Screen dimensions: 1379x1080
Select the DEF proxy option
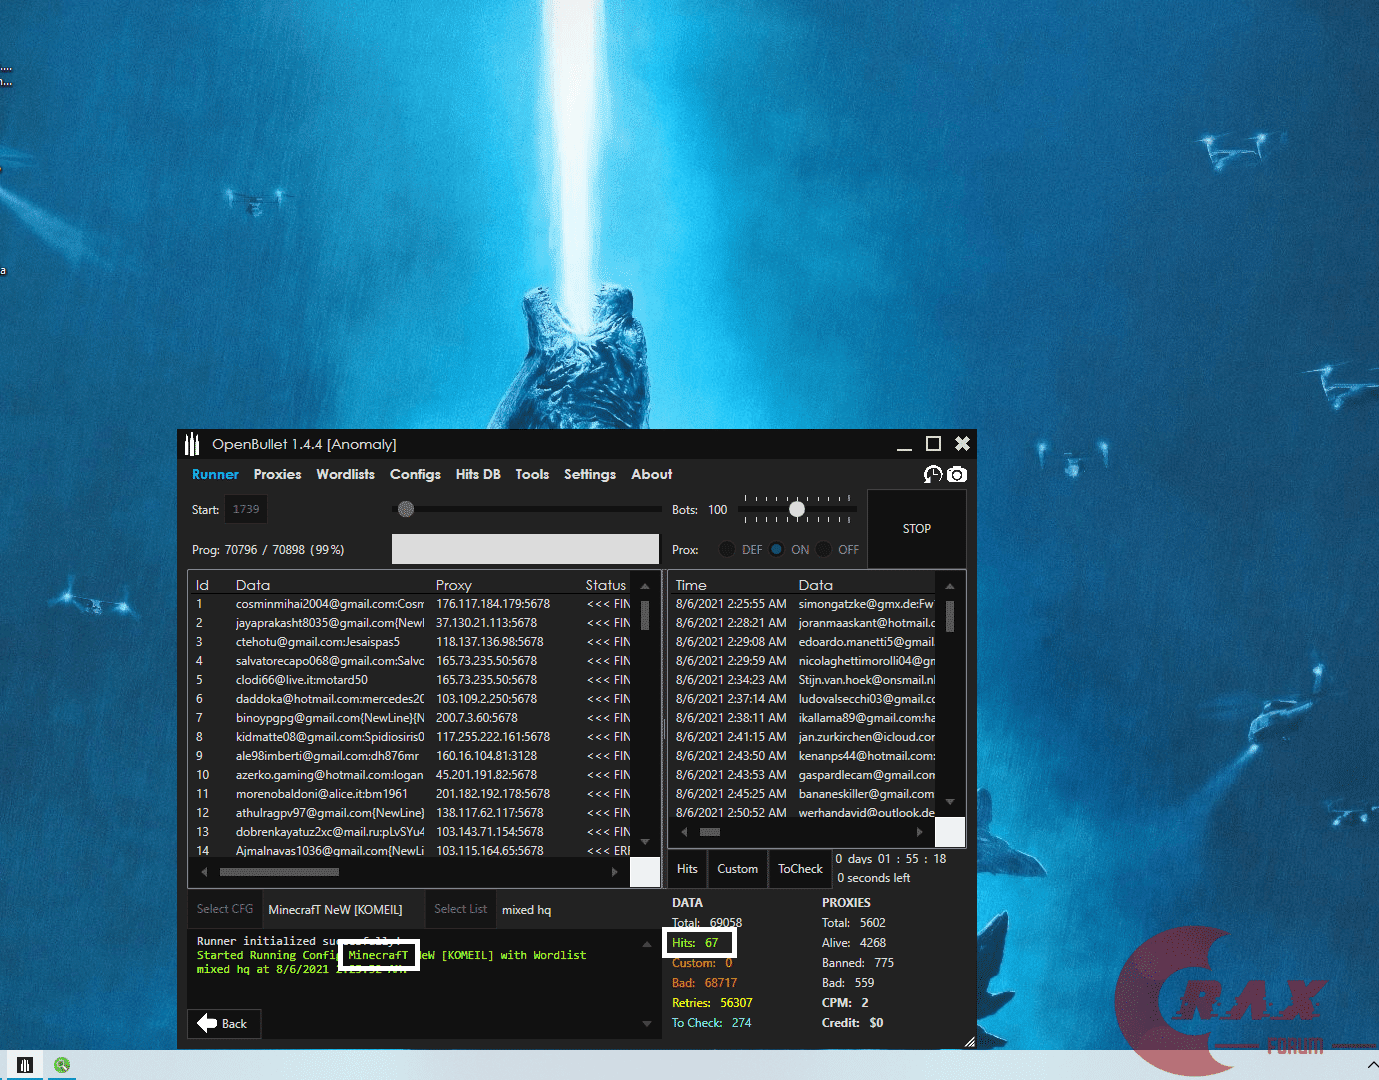[x=729, y=549]
